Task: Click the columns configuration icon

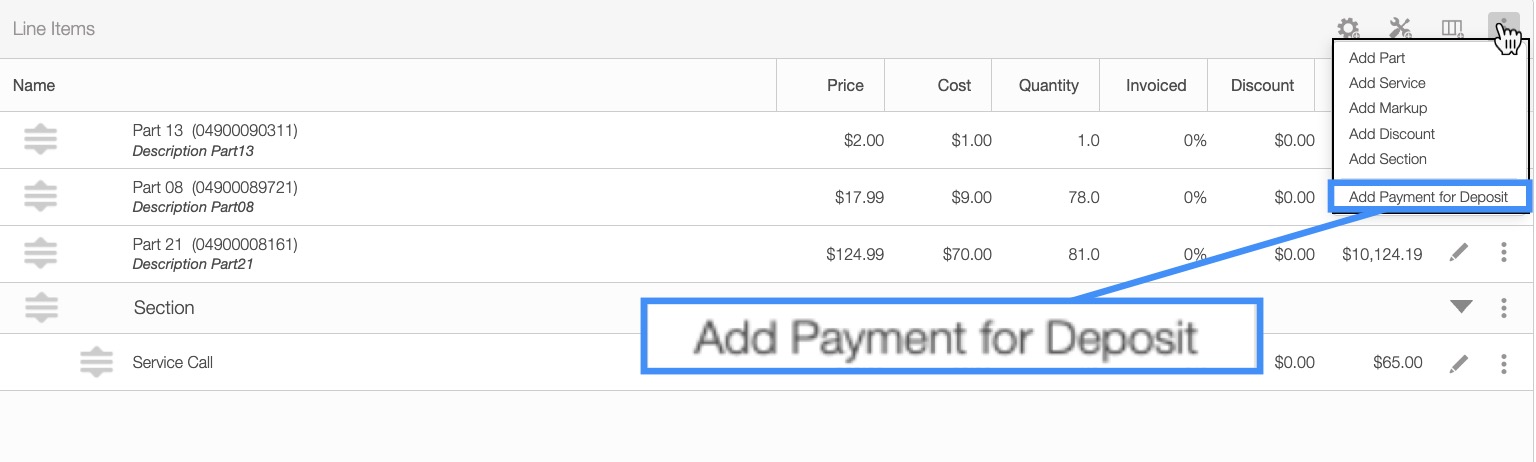Action: point(1452,29)
